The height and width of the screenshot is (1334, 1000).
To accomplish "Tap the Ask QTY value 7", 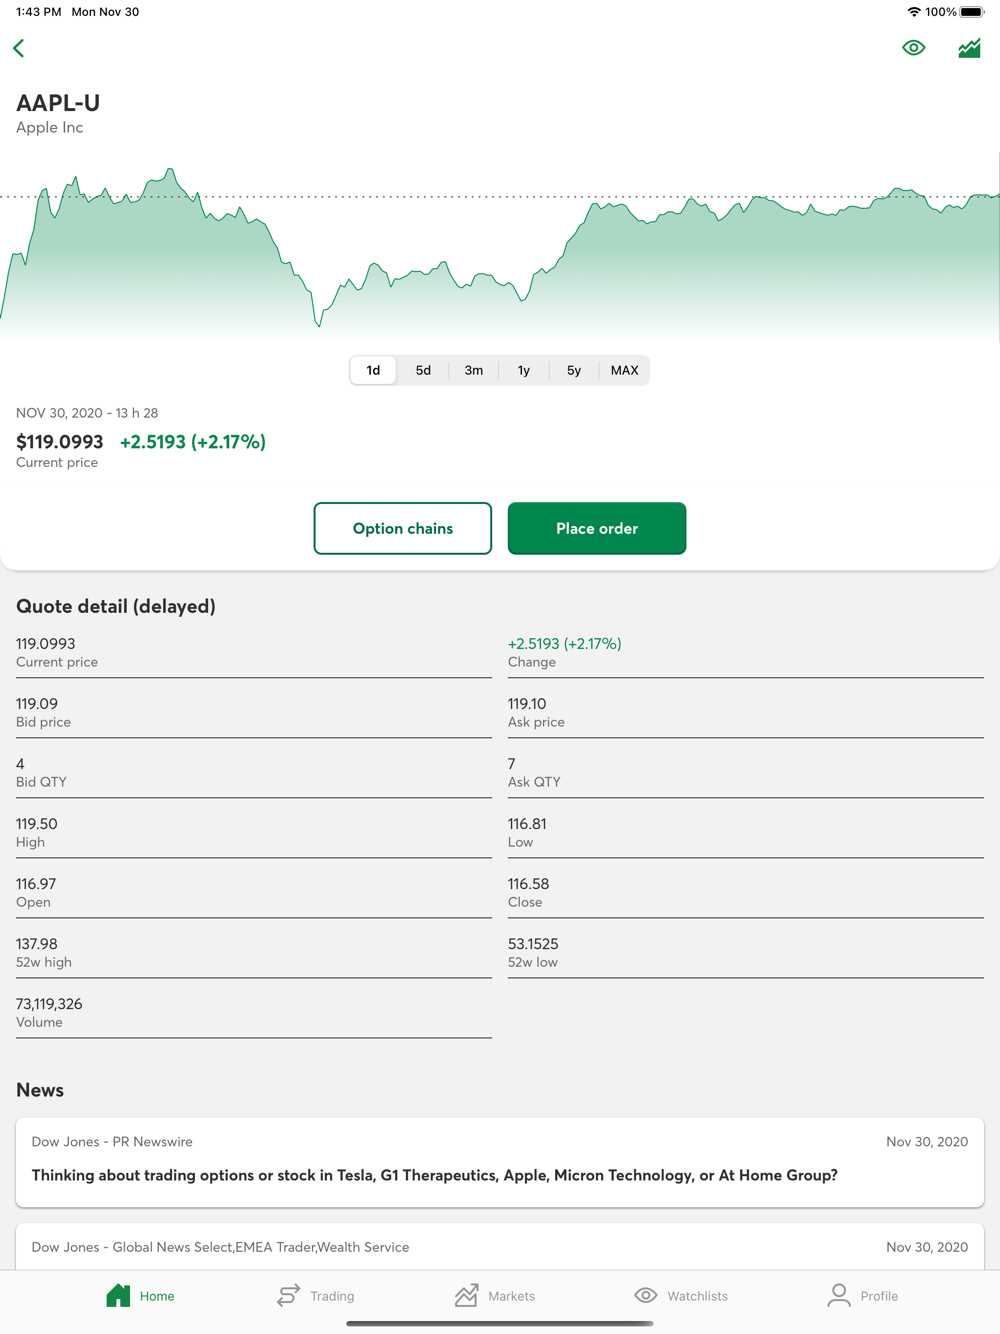I will click(x=512, y=764).
